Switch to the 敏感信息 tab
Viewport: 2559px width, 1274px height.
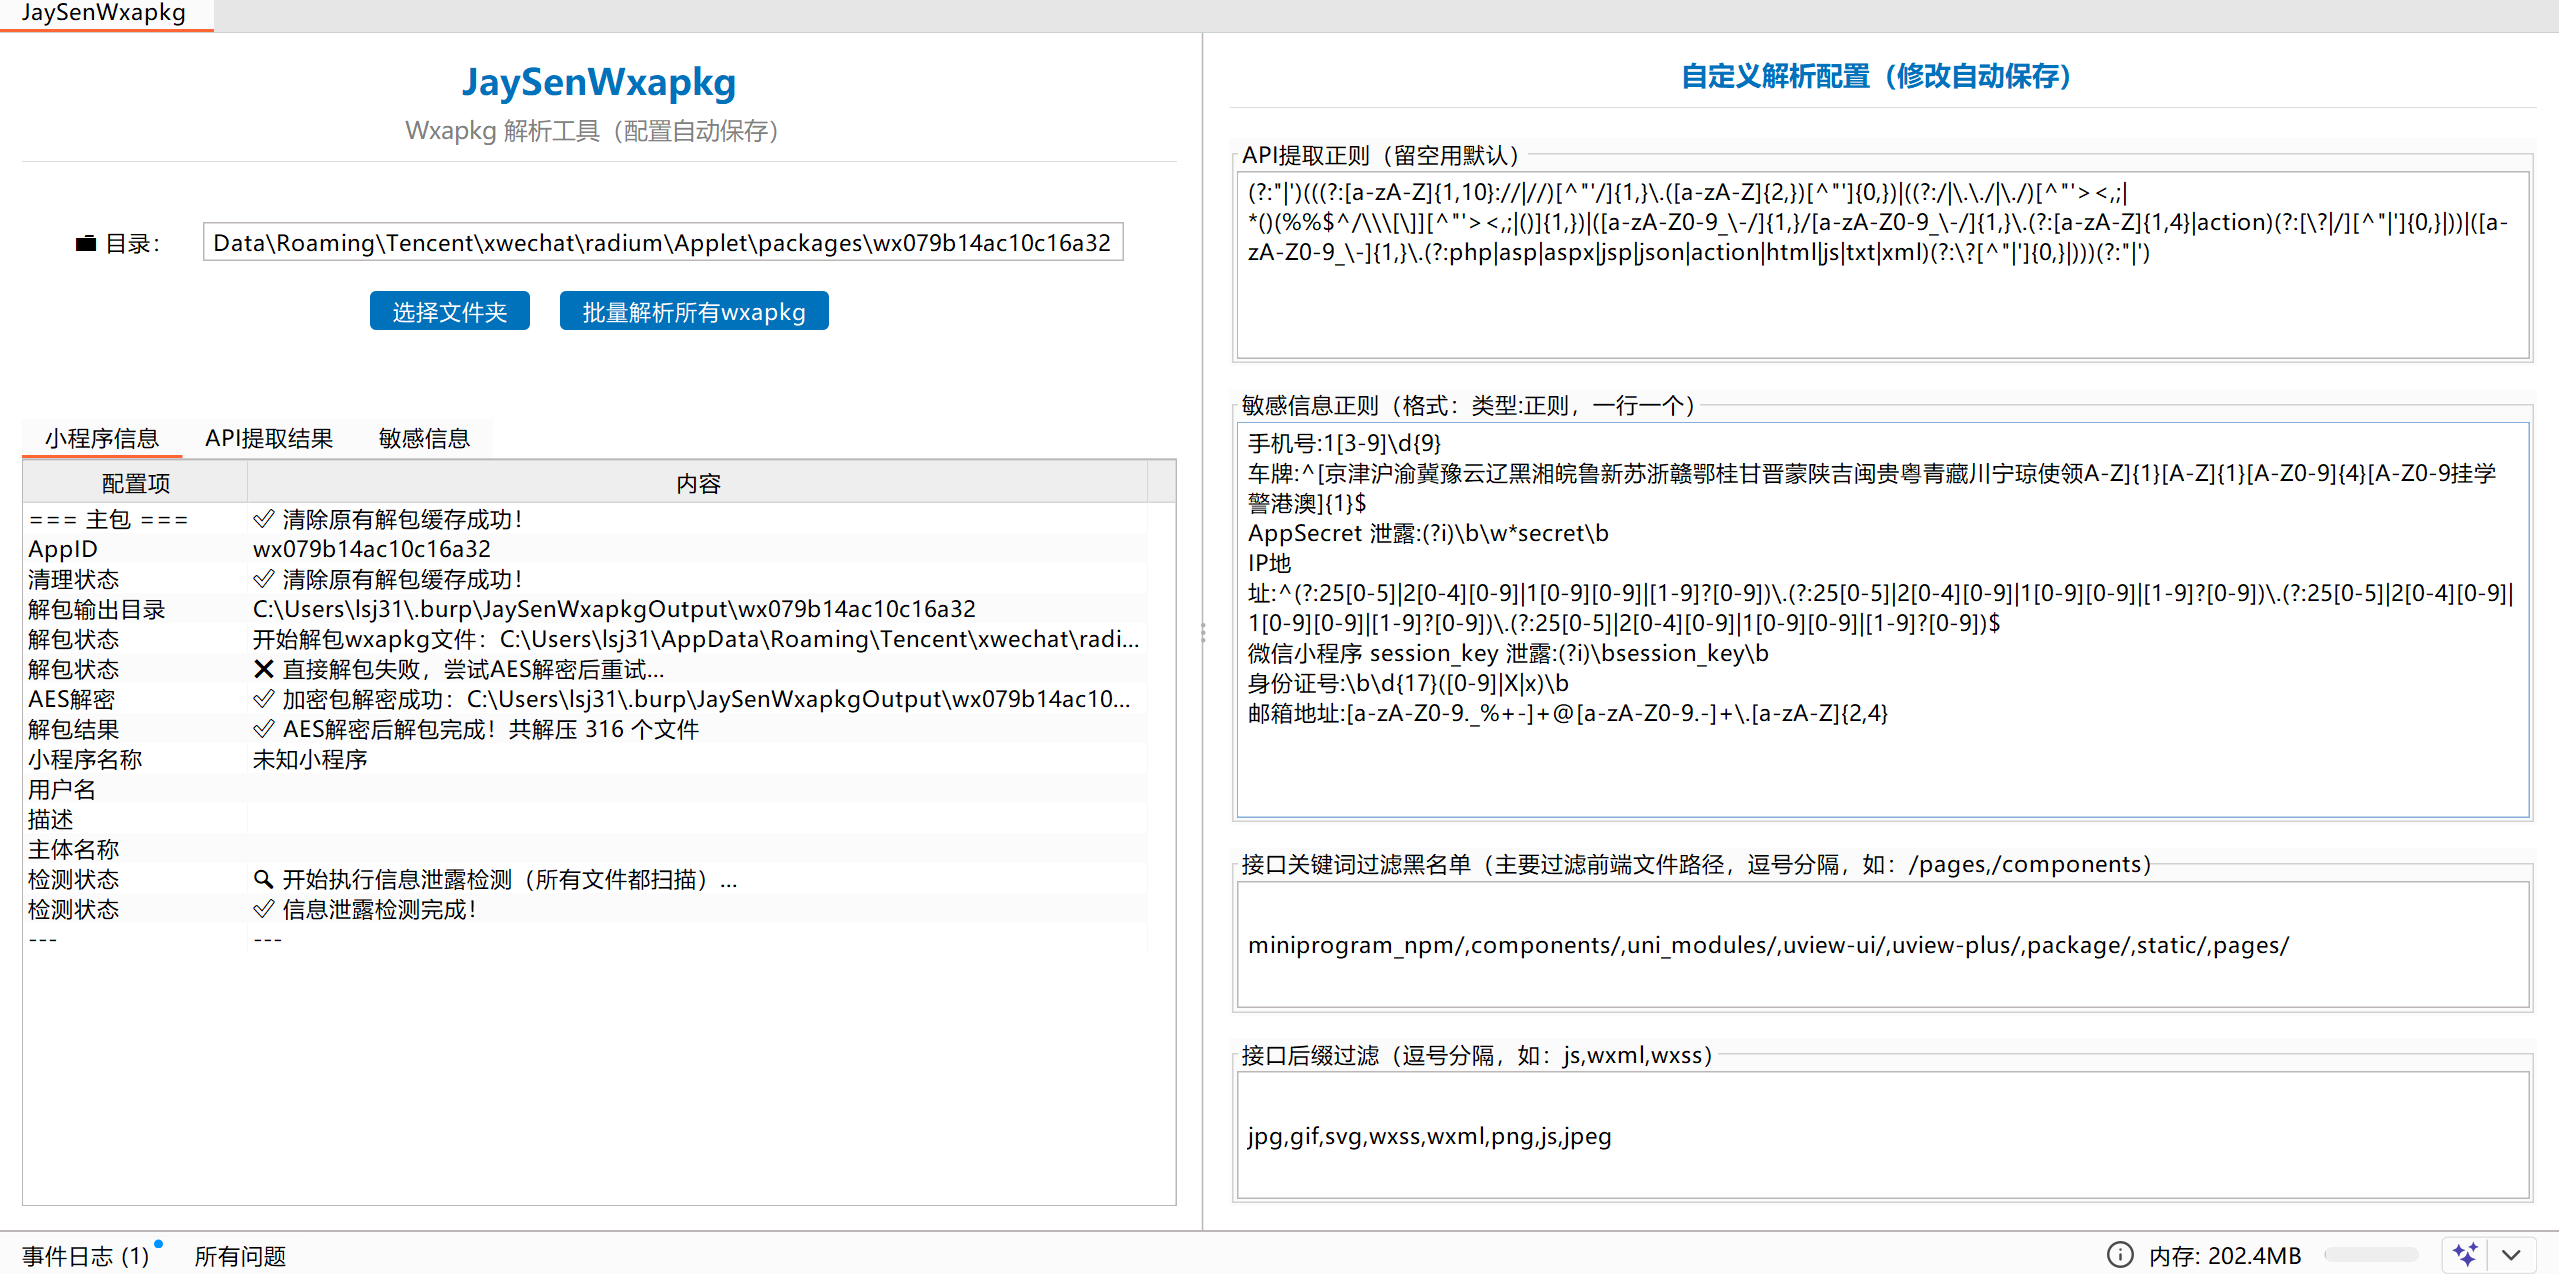[x=424, y=438]
